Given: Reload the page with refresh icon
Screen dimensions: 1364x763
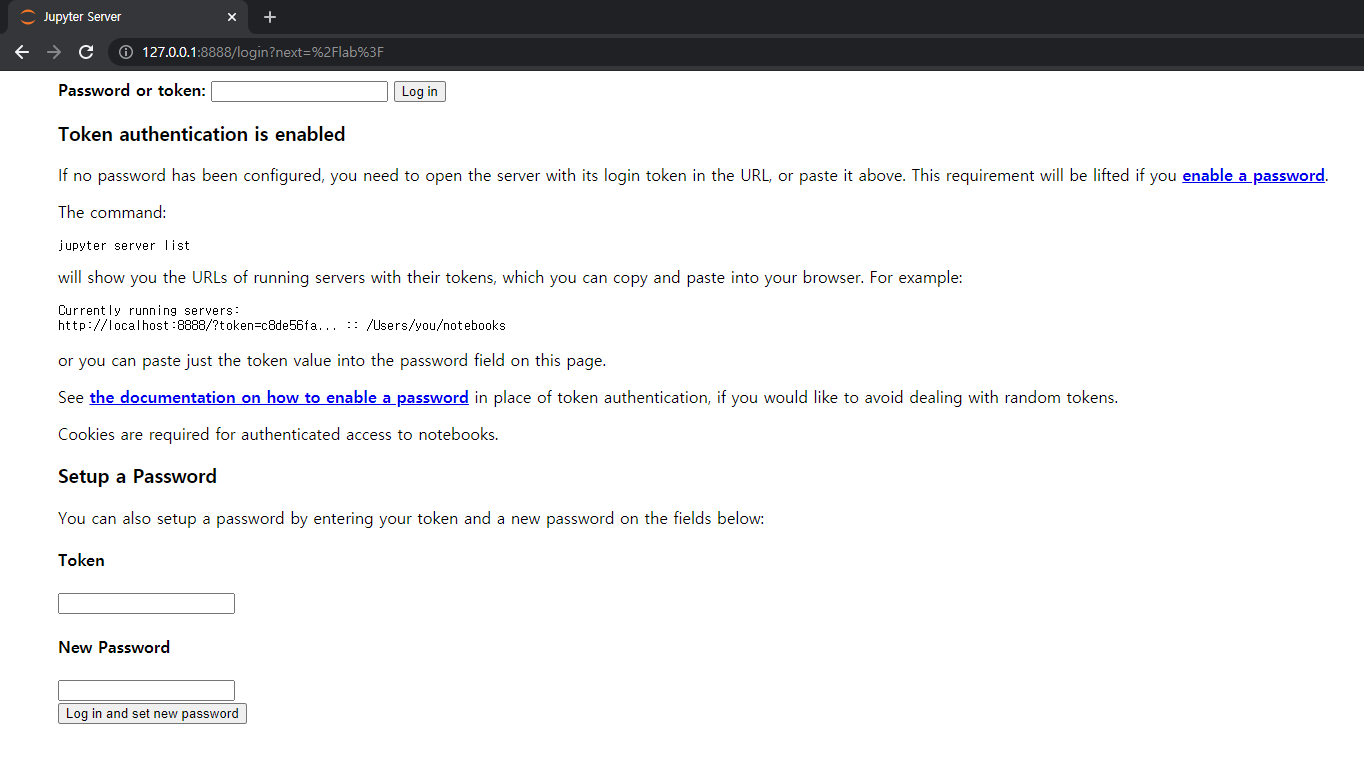Looking at the screenshot, I should [x=86, y=52].
